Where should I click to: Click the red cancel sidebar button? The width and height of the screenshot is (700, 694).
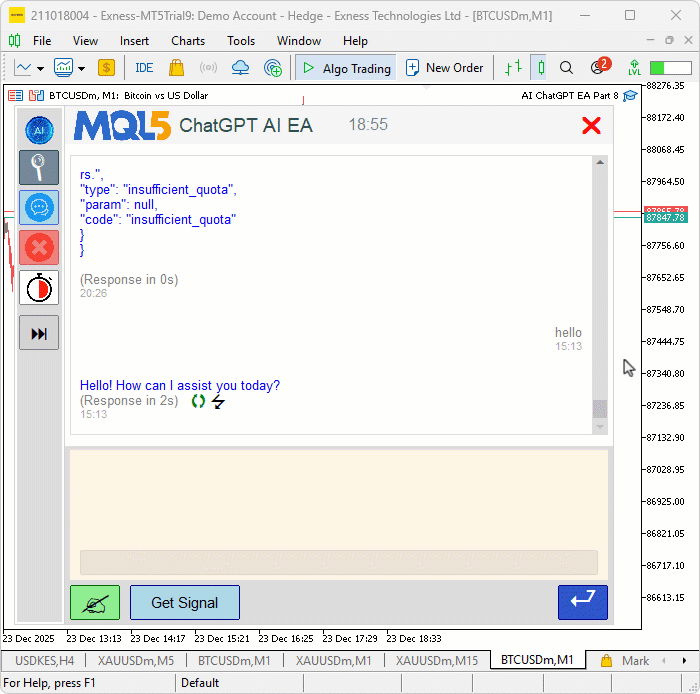coord(39,247)
